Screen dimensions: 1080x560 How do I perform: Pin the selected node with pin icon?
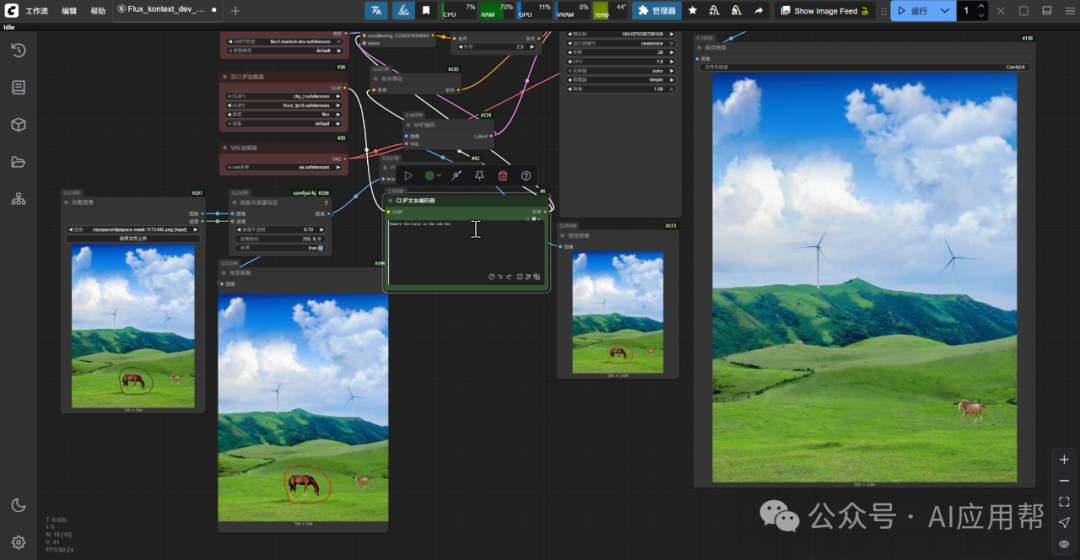[x=479, y=176]
